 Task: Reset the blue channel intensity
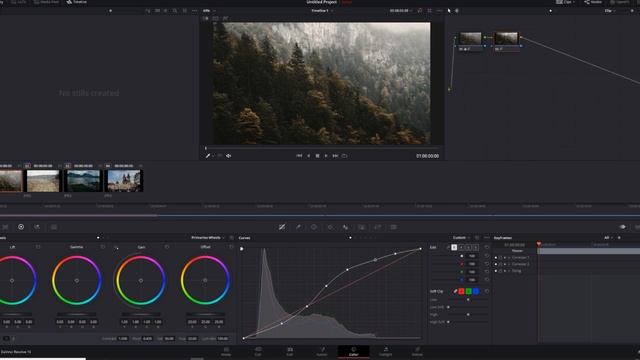tap(487, 280)
